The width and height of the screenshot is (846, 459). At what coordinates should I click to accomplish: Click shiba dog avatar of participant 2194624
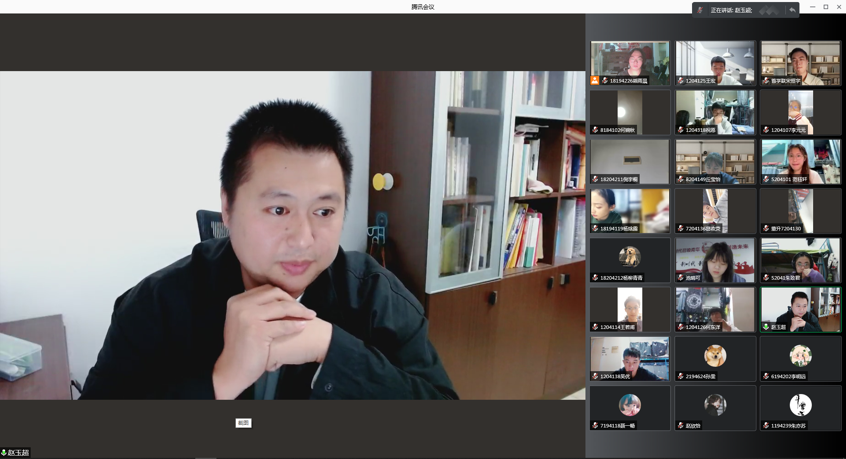point(714,355)
